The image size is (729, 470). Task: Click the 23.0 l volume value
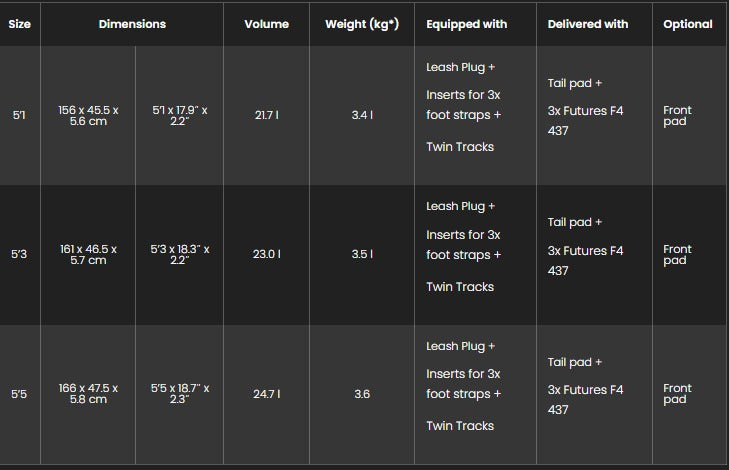(266, 255)
